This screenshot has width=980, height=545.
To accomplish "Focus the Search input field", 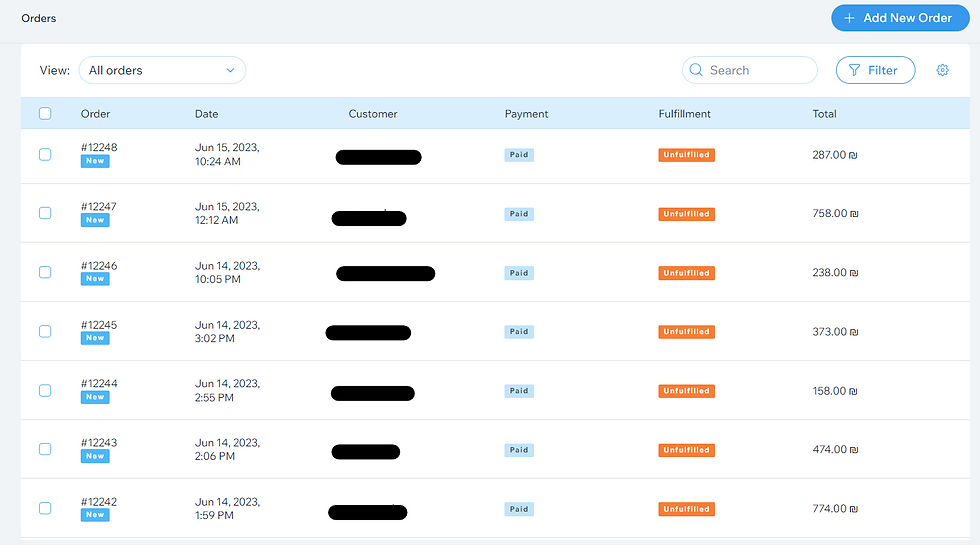I will (x=749, y=70).
